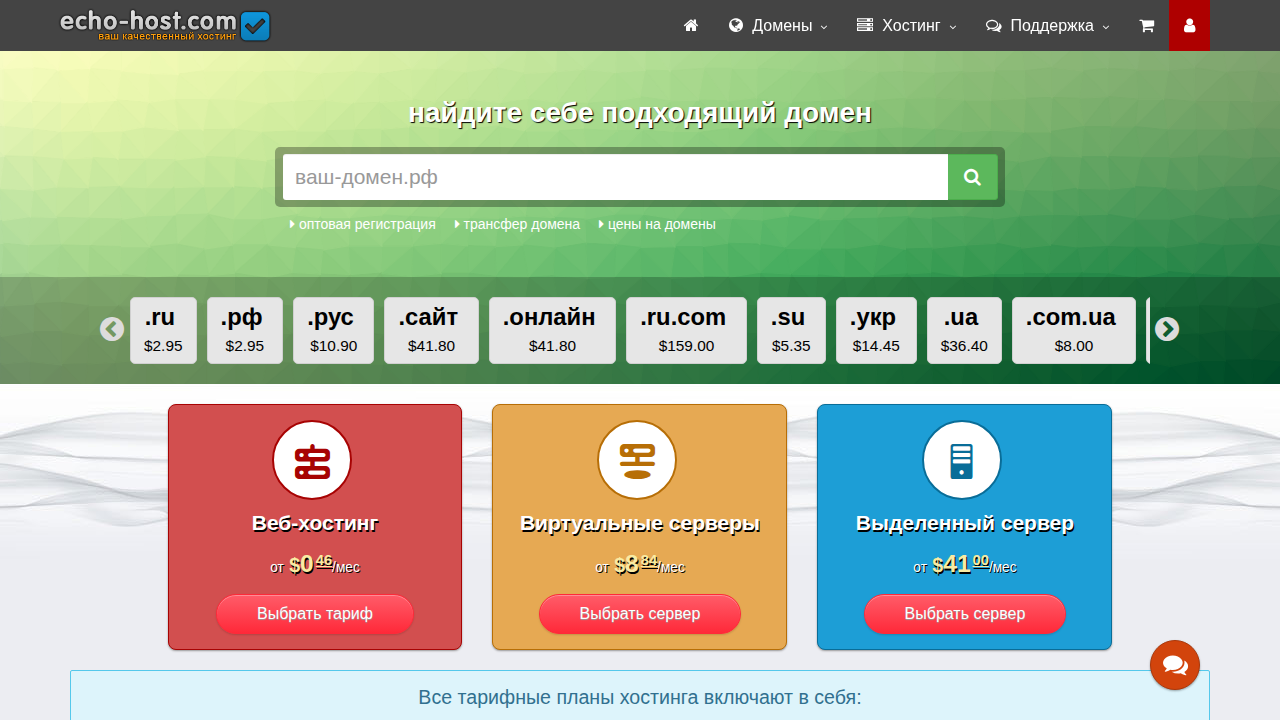Click Выбрать сервер under Виртуальные серверы
1280x720 pixels.
(x=640, y=614)
